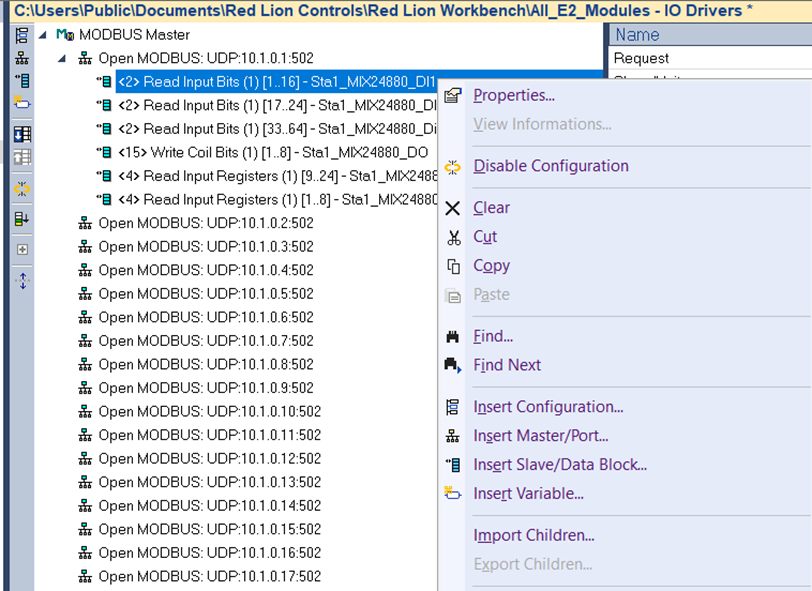
Task: Select Open MODBUS: UDP:10.1.0.3:502 port
Action: click(x=206, y=247)
